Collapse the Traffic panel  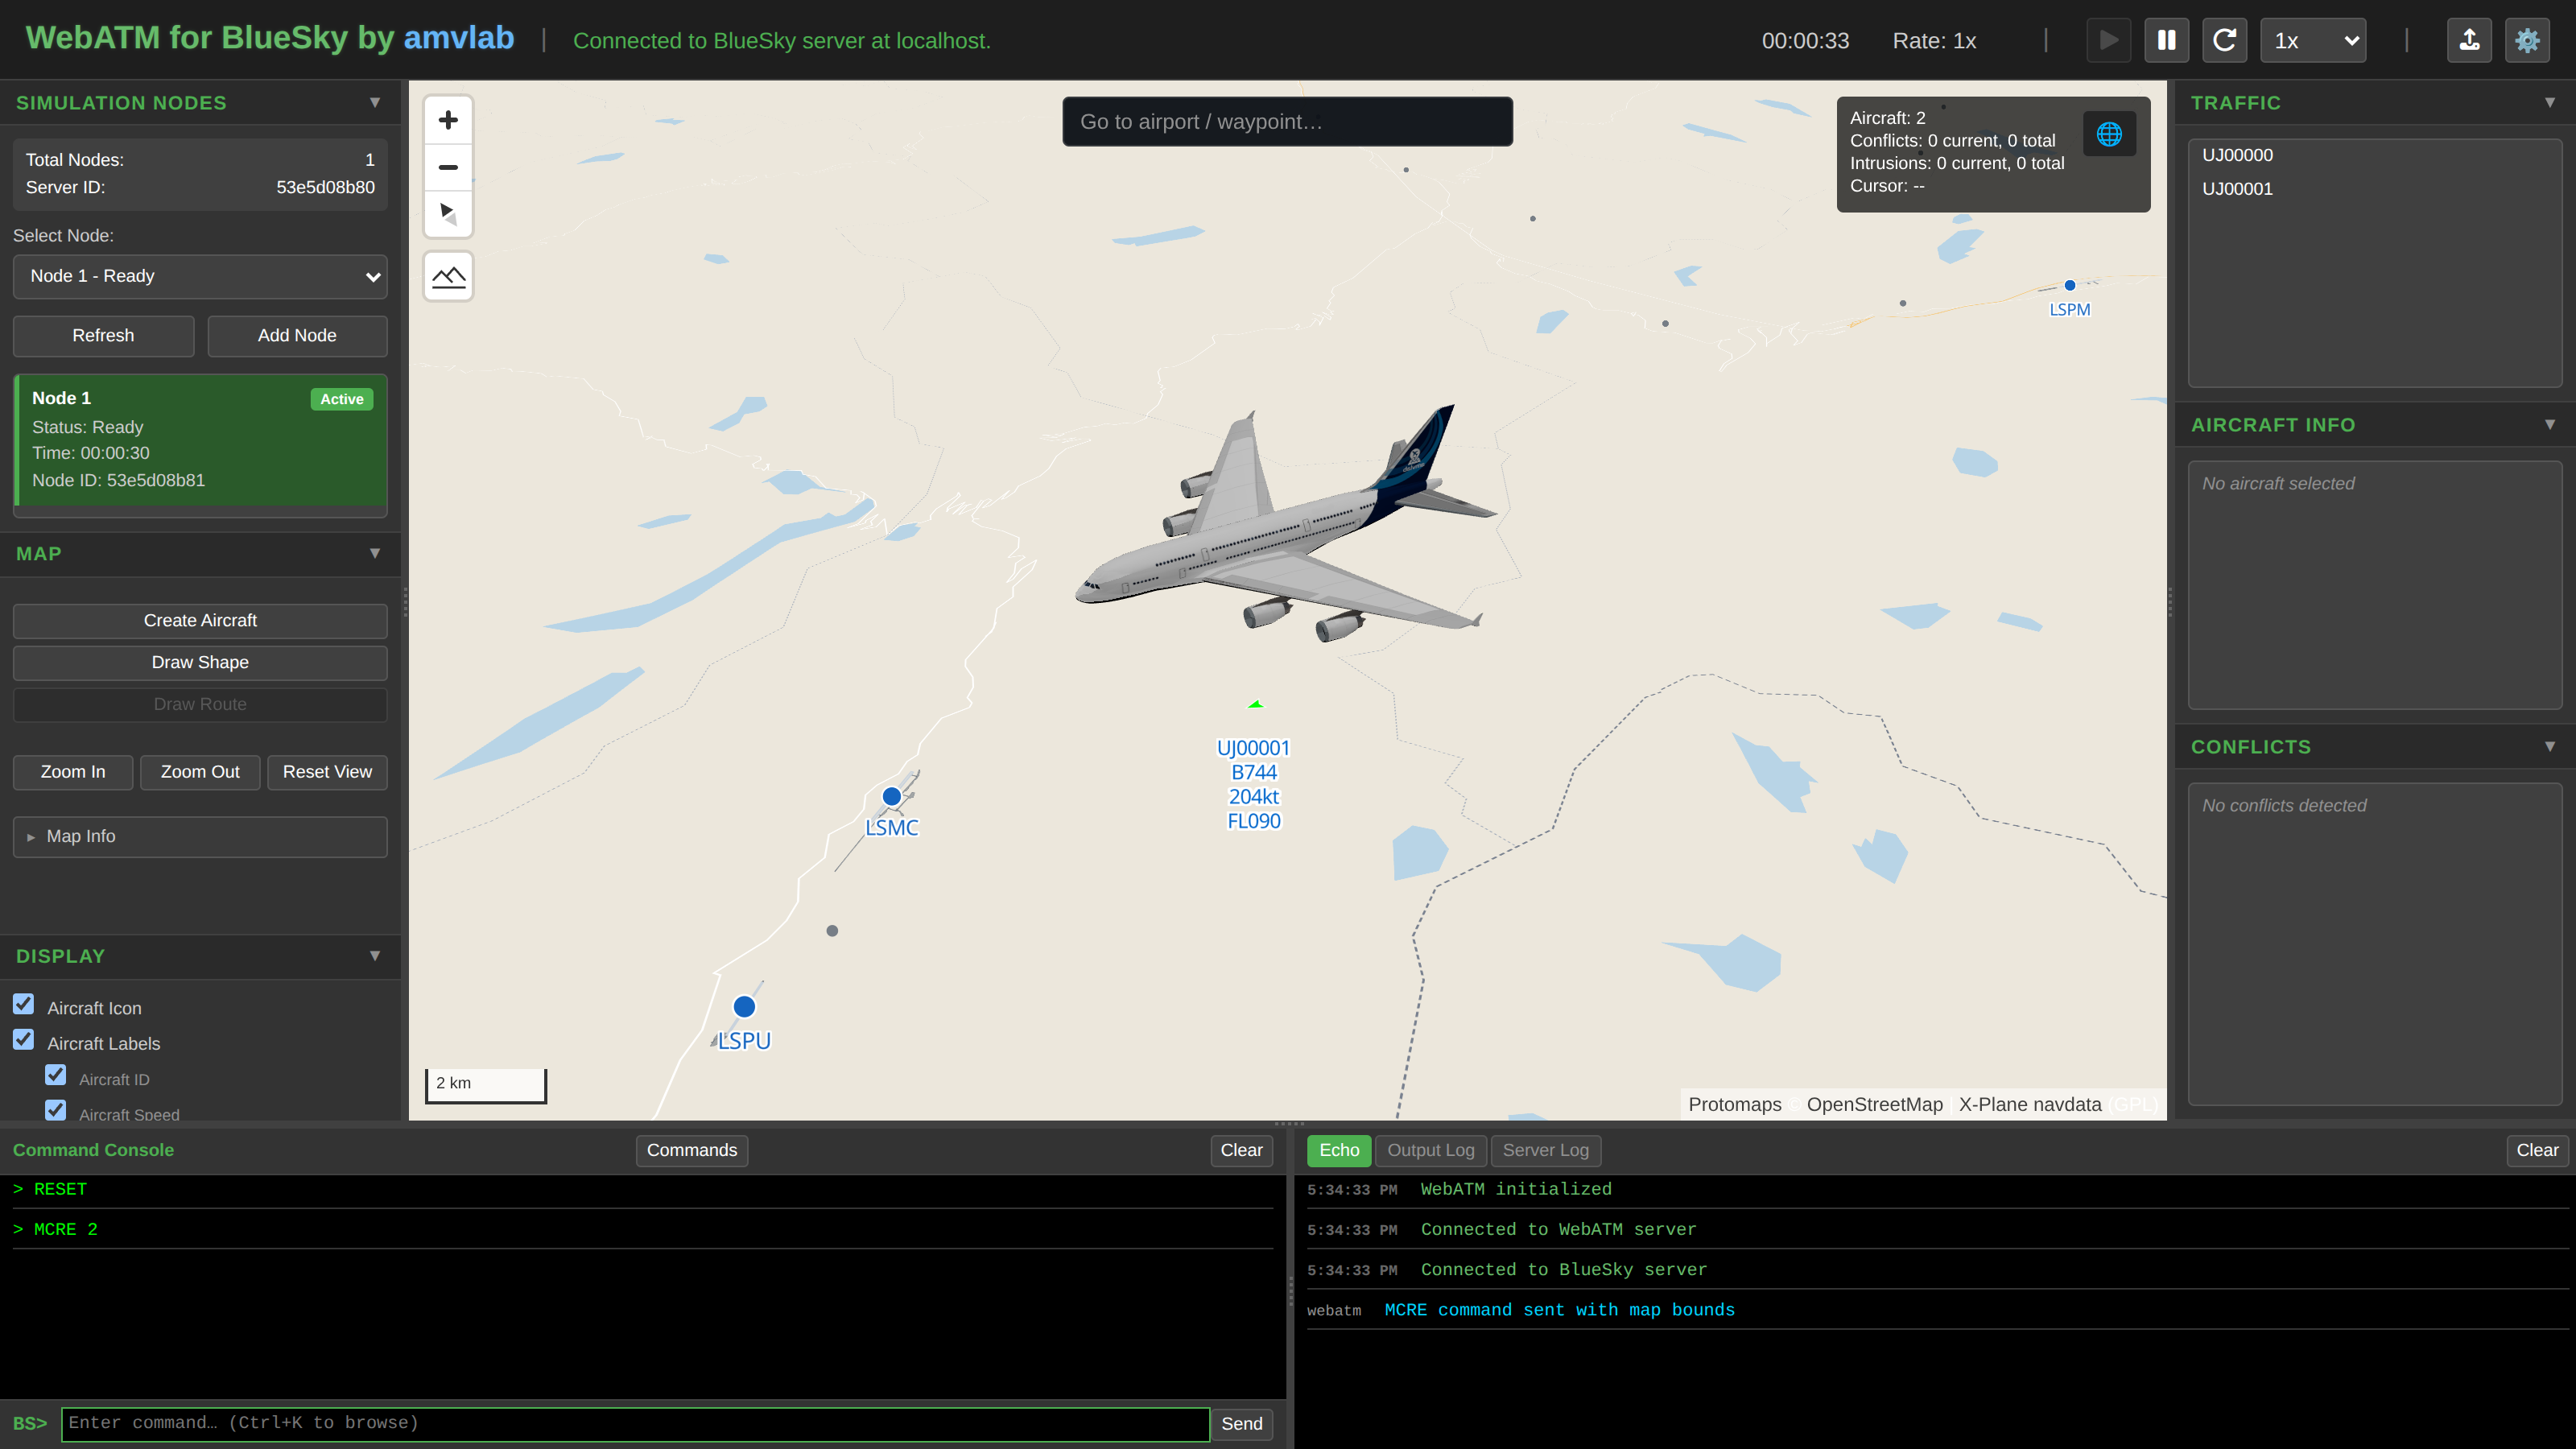click(2550, 102)
